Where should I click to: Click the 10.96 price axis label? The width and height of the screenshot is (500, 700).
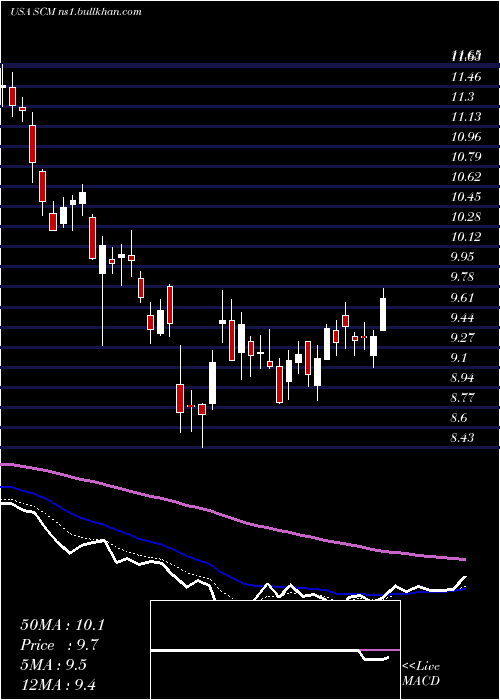point(466,137)
